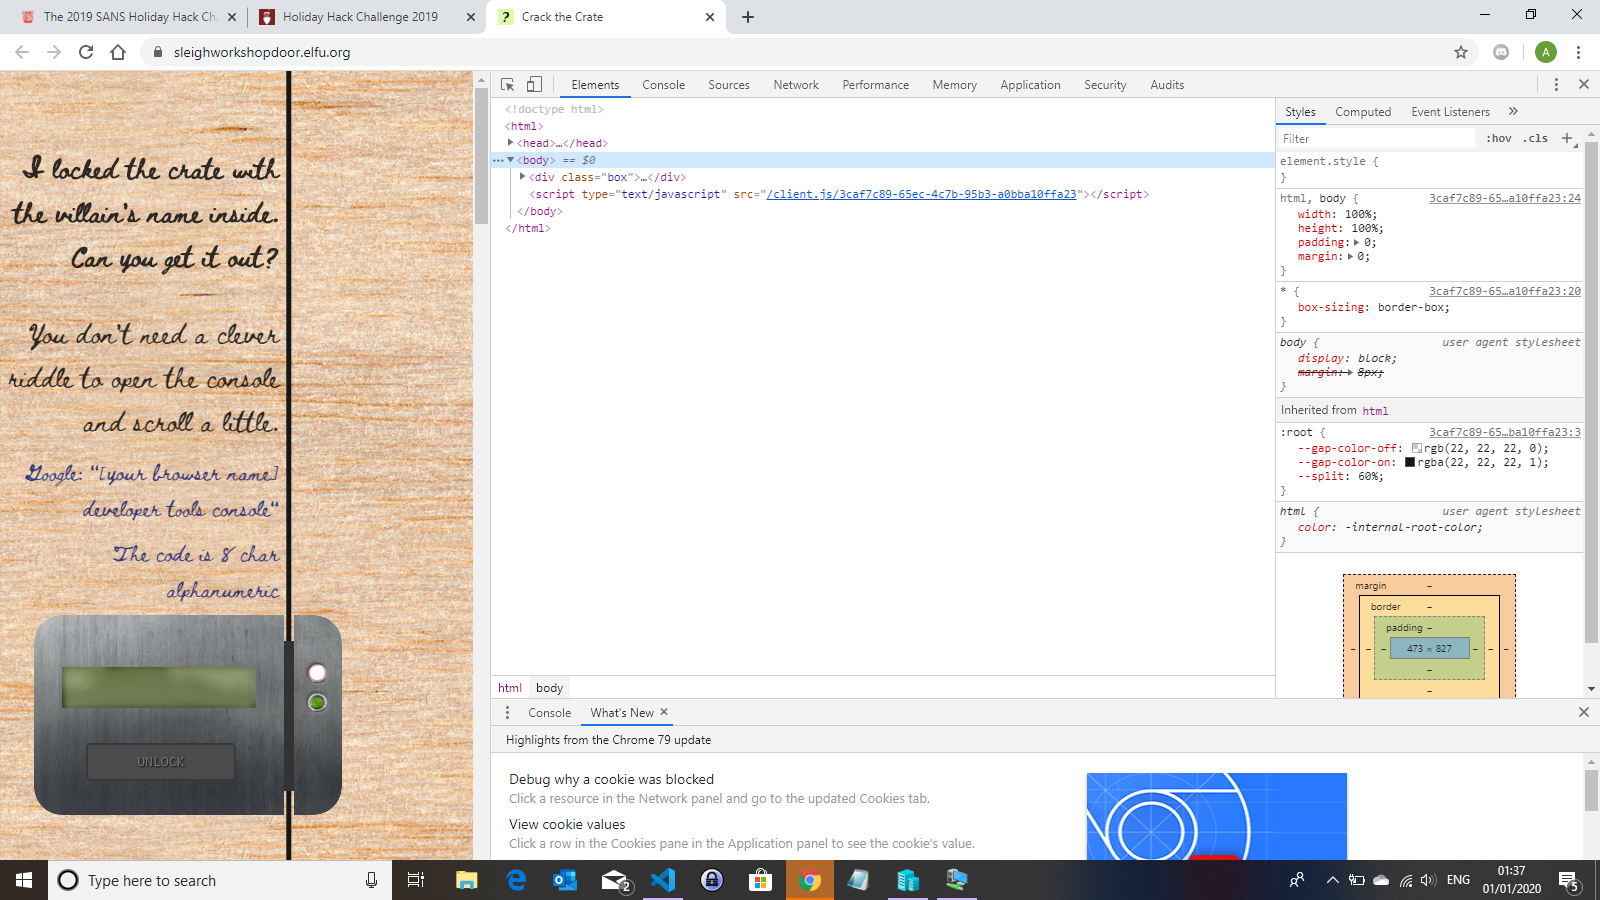Open Outlook from the taskbar
Viewport: 1600px width, 900px height.
click(x=565, y=880)
